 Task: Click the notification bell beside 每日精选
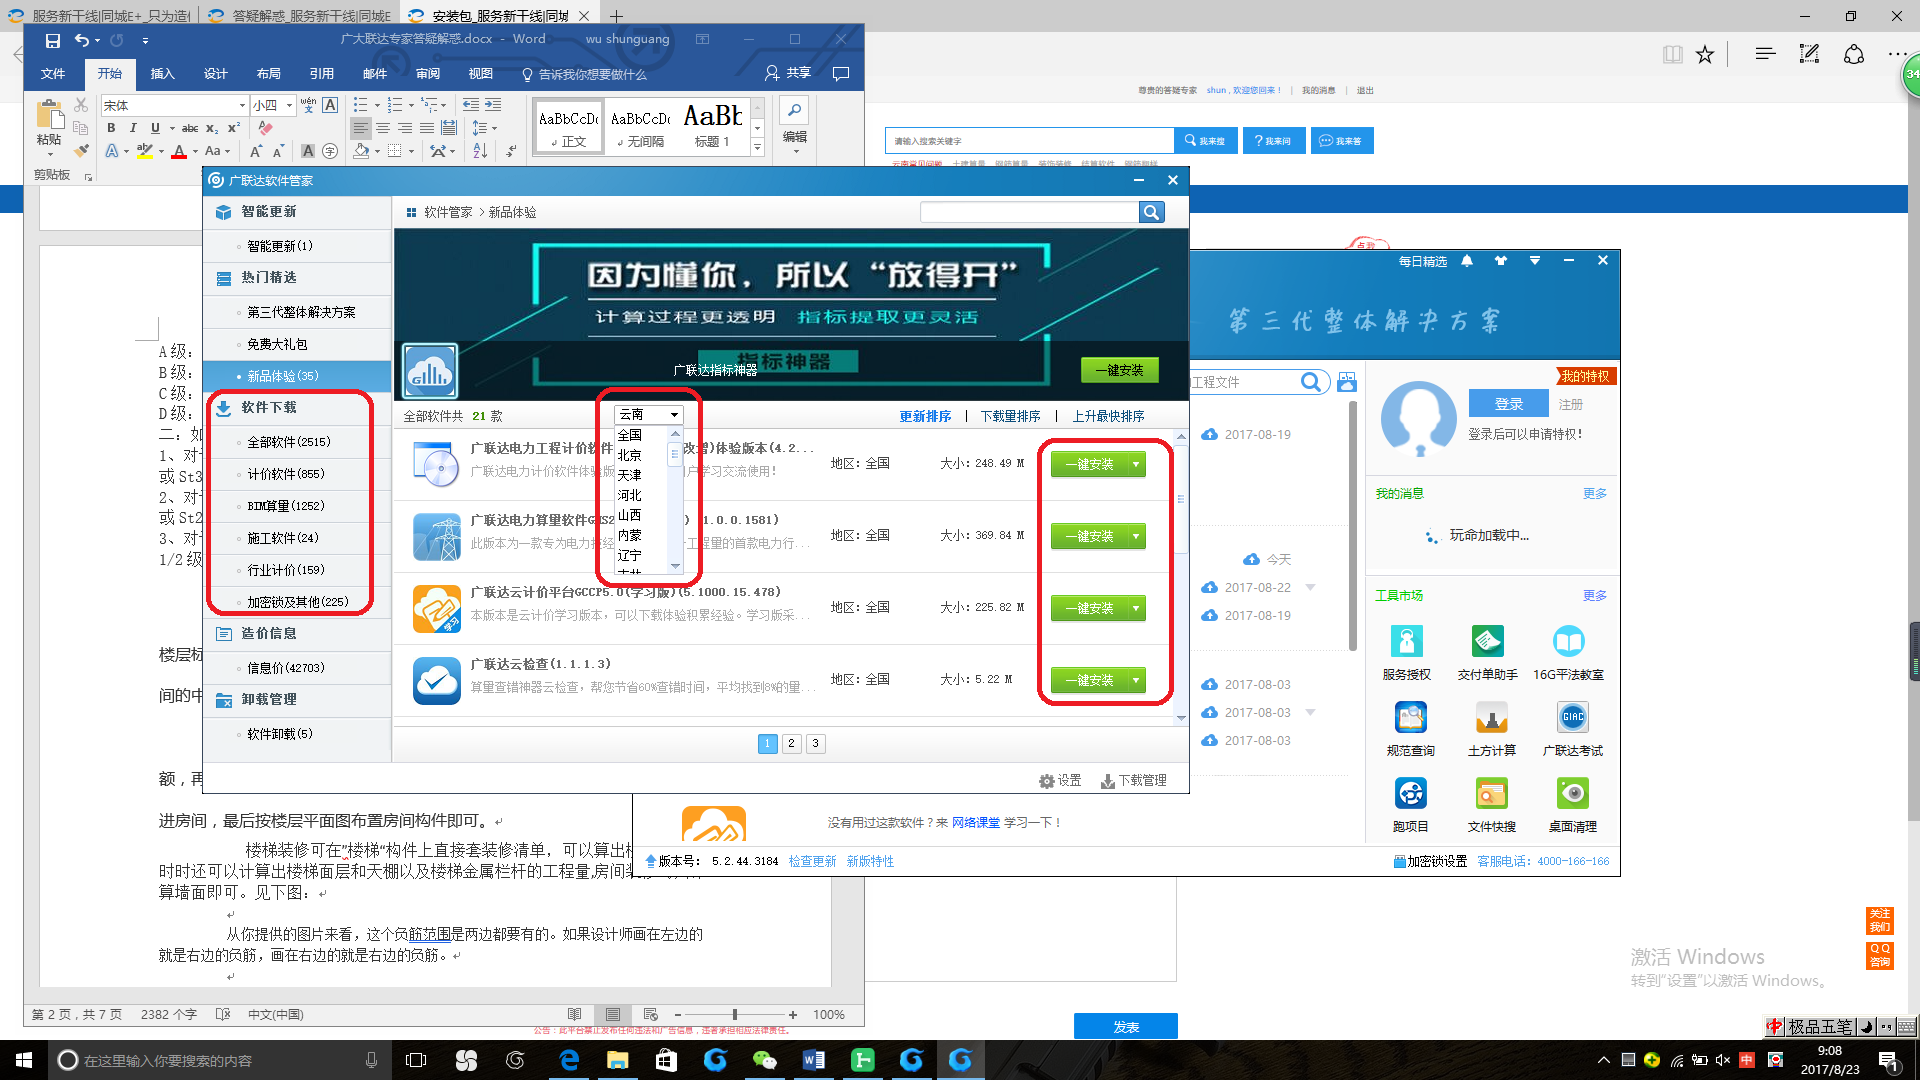coord(1467,261)
